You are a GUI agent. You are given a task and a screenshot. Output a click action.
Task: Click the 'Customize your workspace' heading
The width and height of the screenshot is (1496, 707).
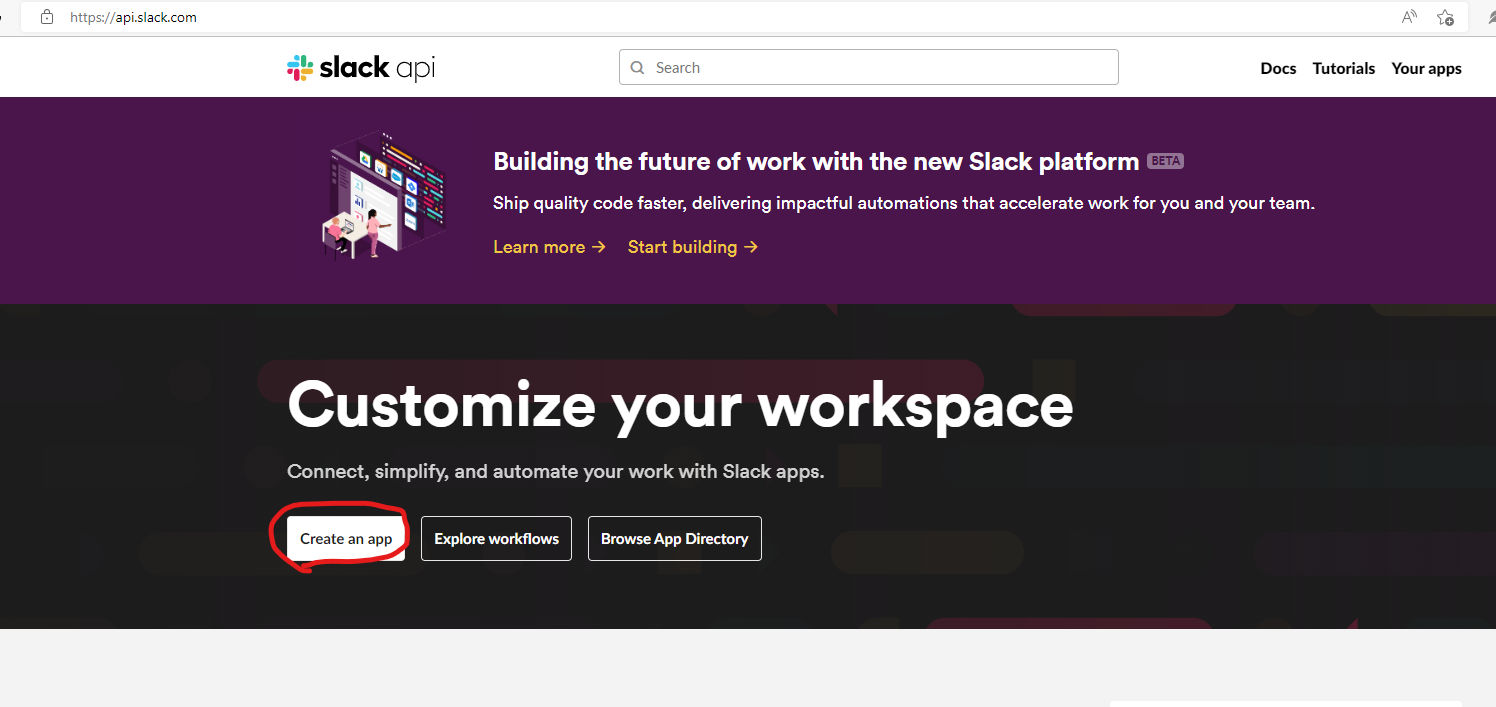(680, 405)
